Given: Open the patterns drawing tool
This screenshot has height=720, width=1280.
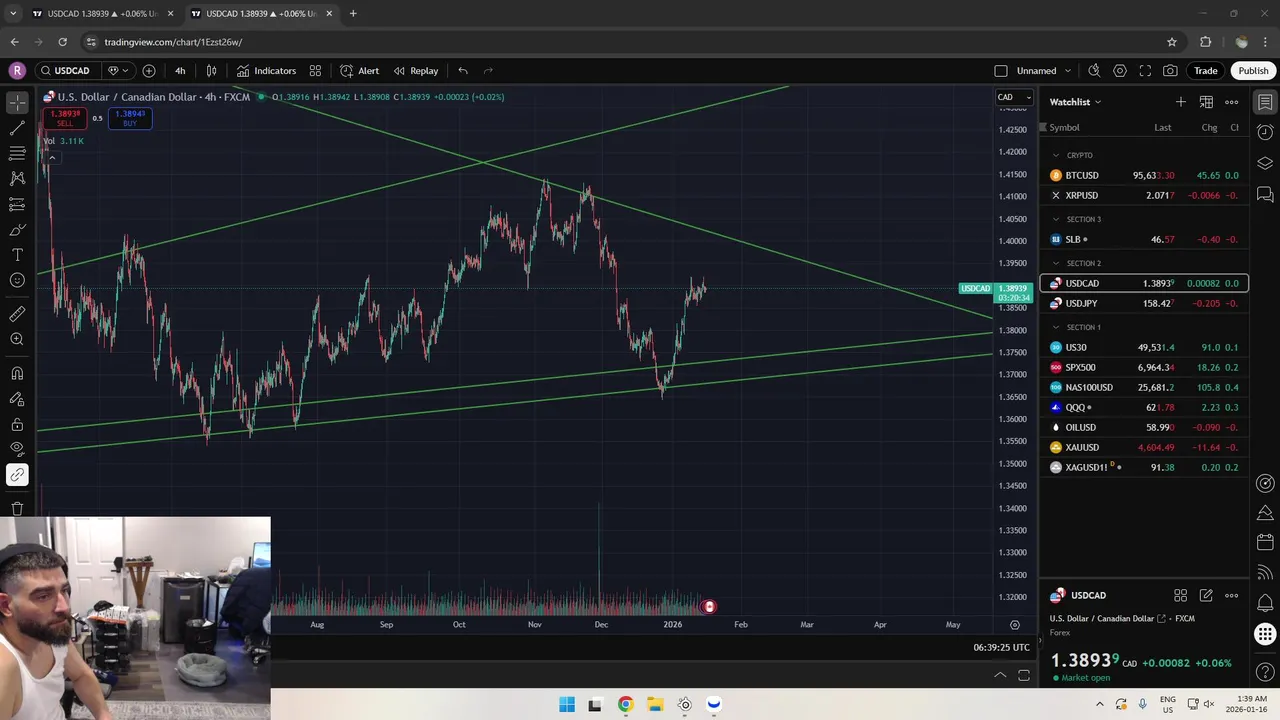Looking at the screenshot, I should coord(17,178).
